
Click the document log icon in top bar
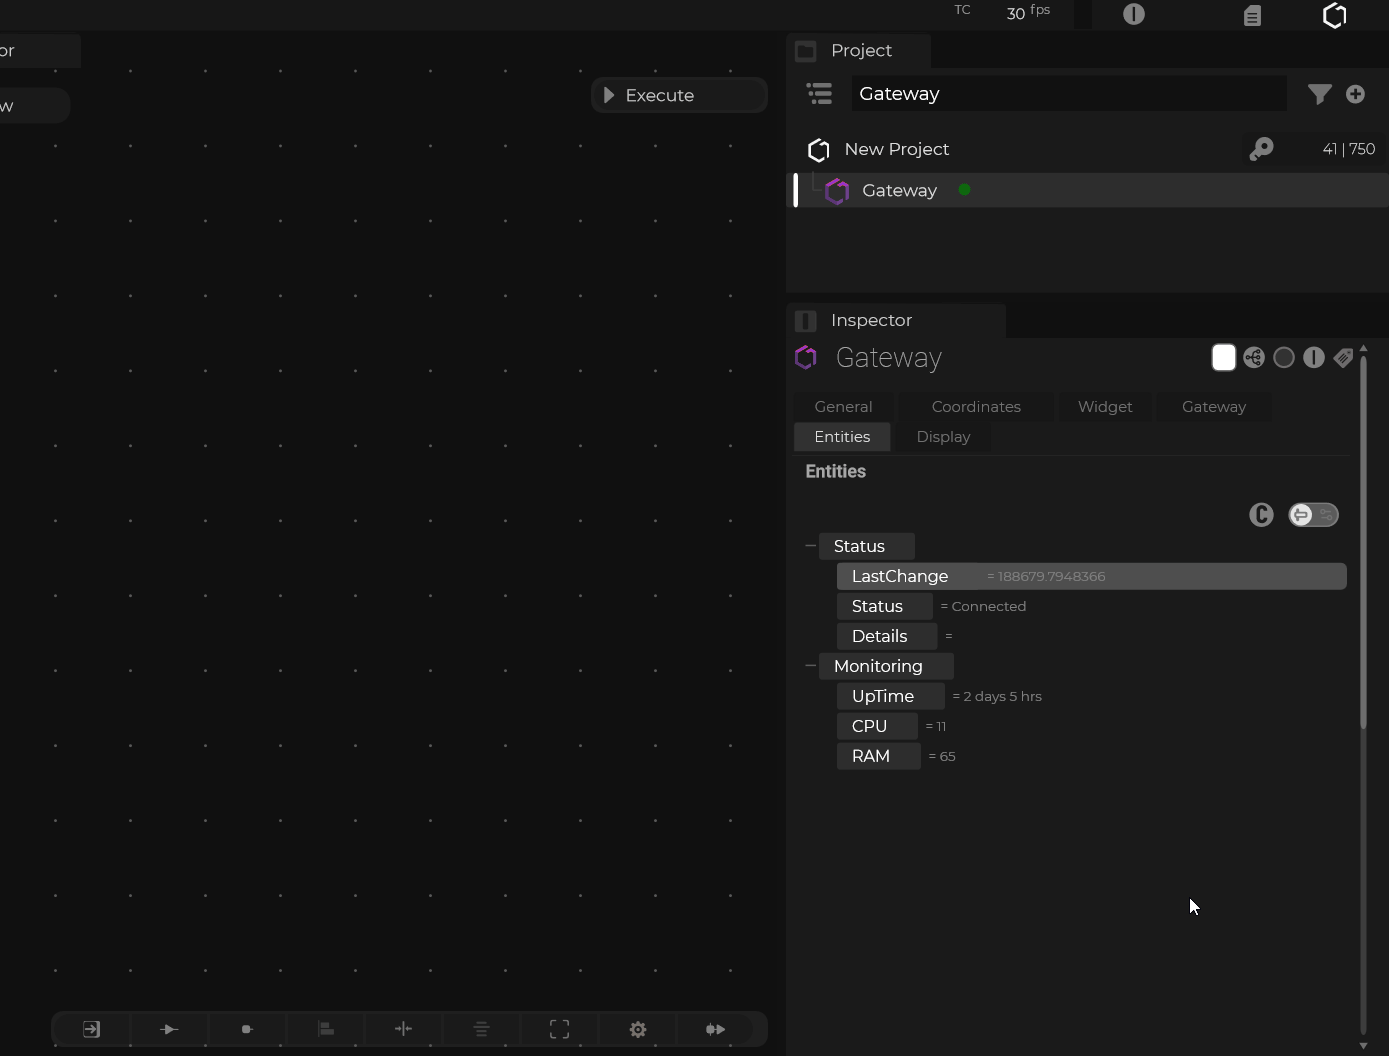point(1252,15)
